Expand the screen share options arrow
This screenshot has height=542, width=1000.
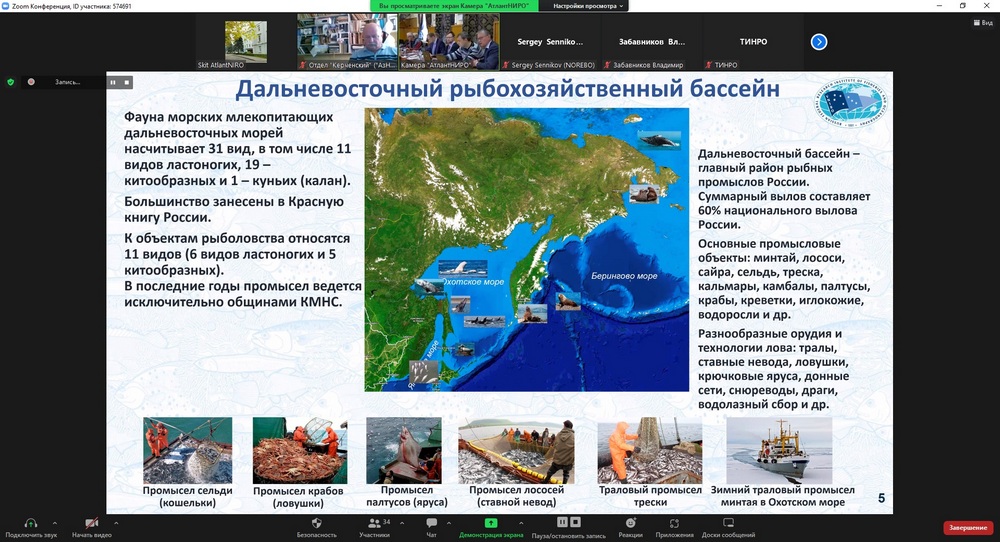click(521, 523)
